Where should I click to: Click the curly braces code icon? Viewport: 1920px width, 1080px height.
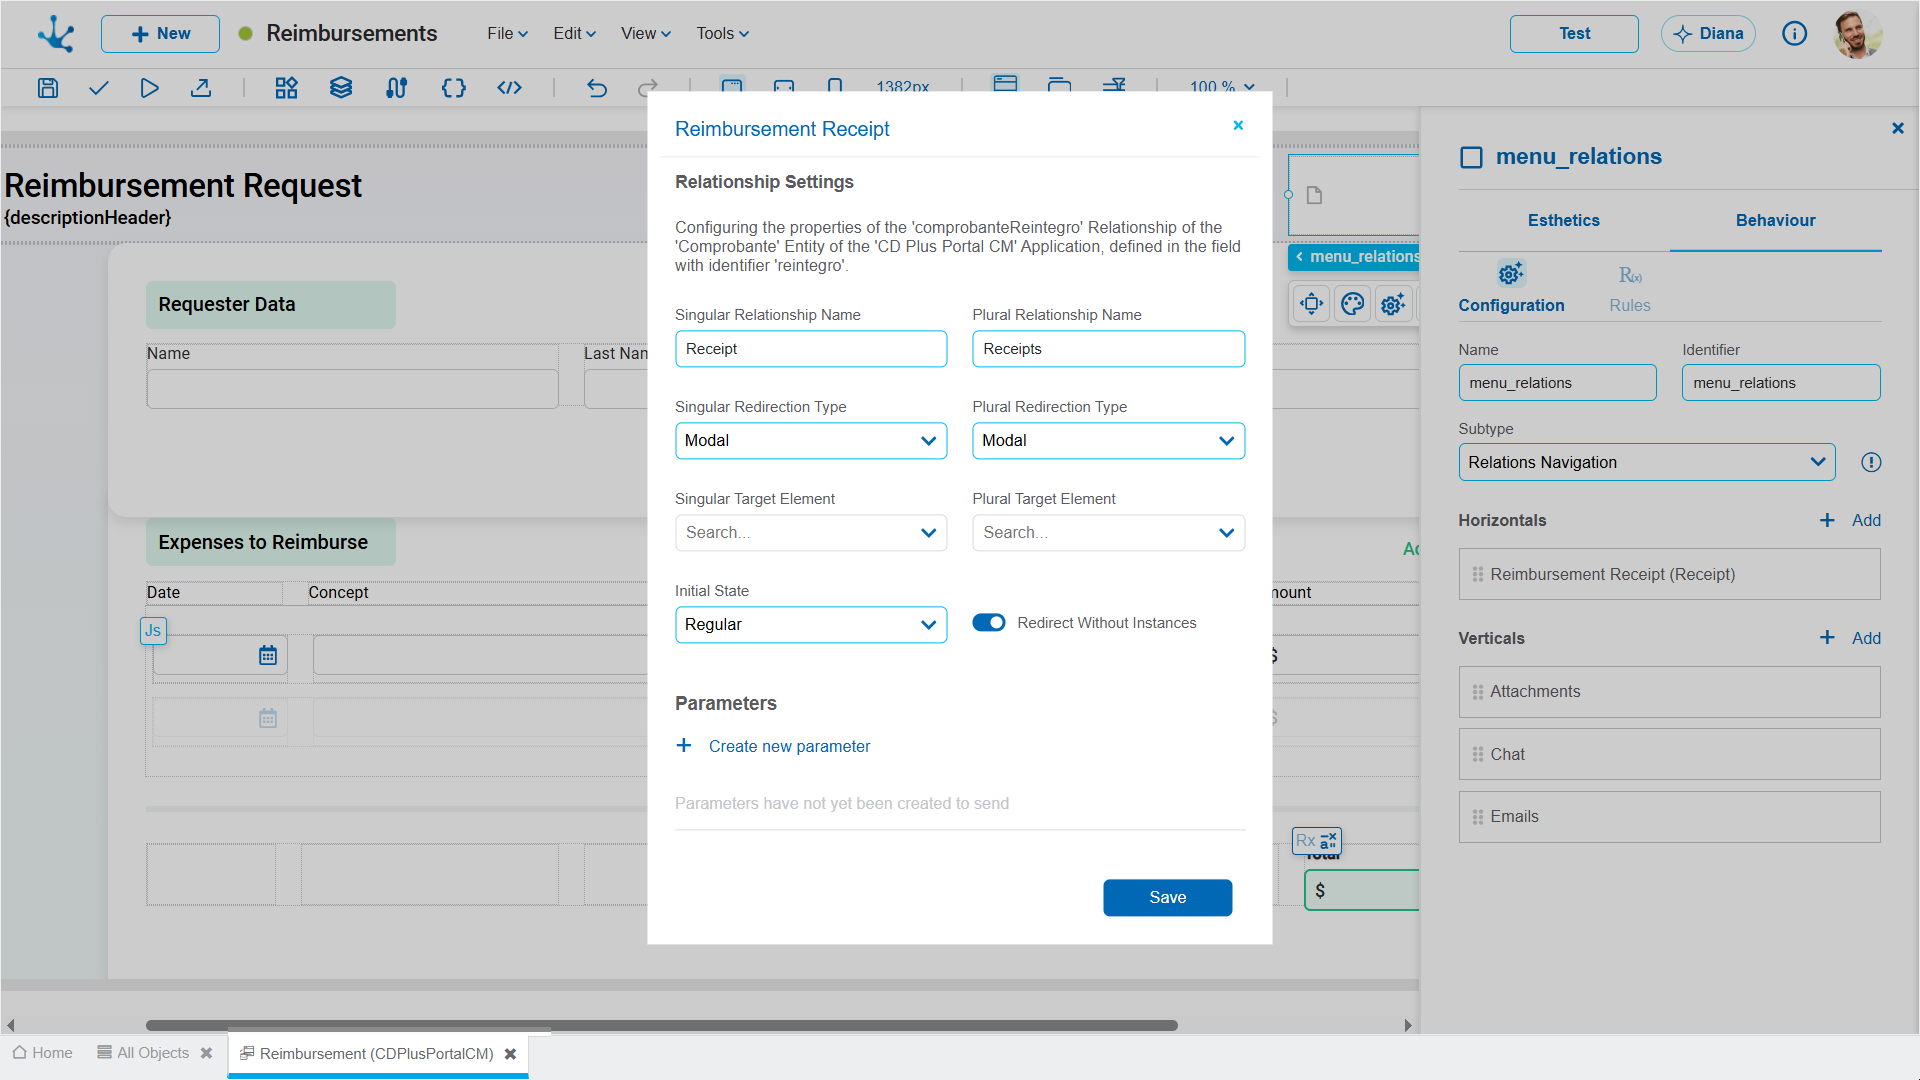[454, 88]
